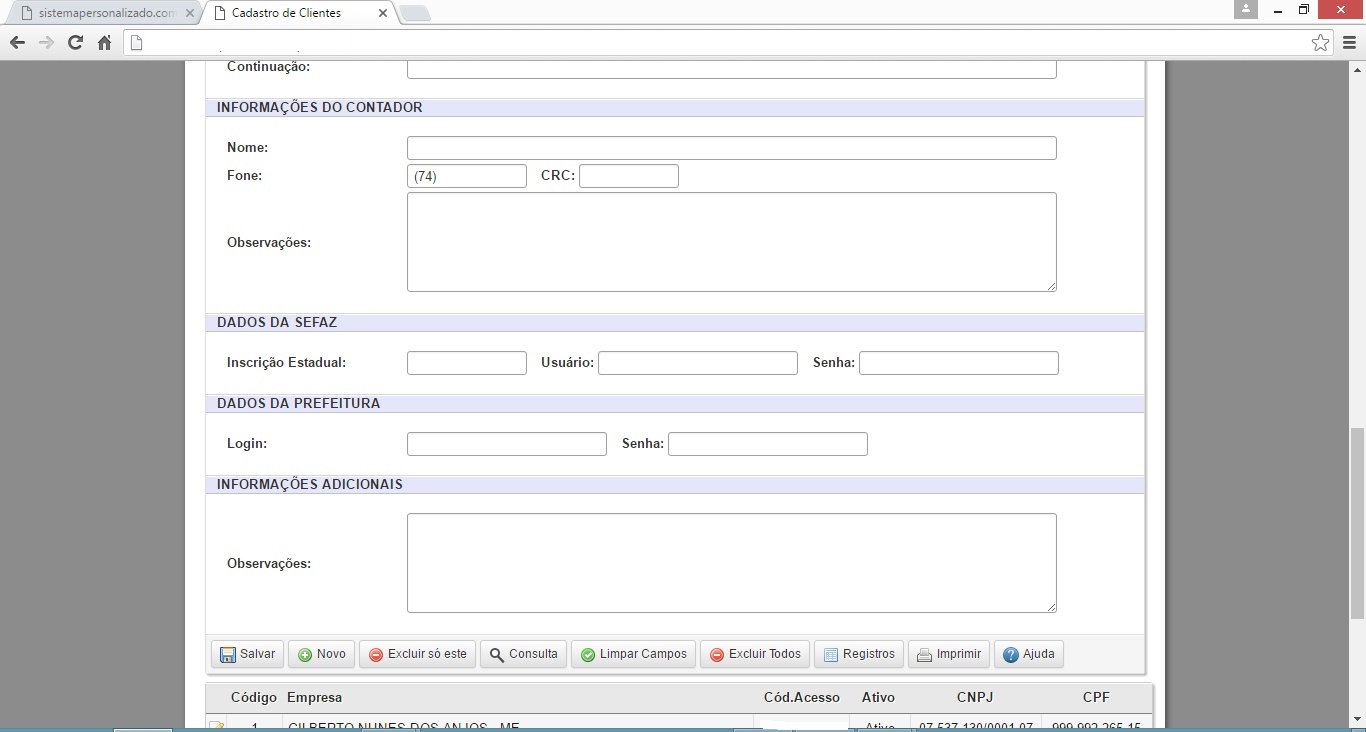Click the contador Nome input field
Viewport: 1366px width, 732px height.
tap(731, 148)
